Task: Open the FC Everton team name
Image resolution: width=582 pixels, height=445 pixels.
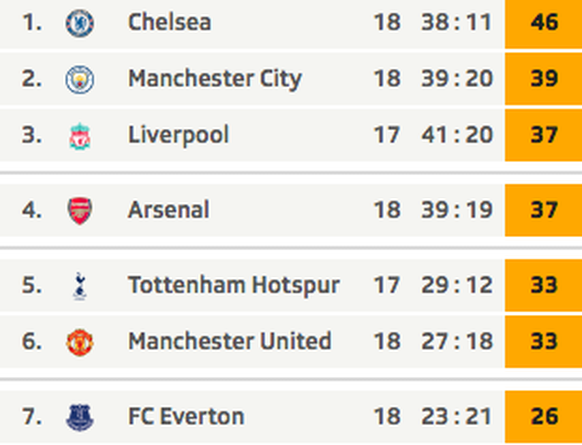Action: [186, 416]
